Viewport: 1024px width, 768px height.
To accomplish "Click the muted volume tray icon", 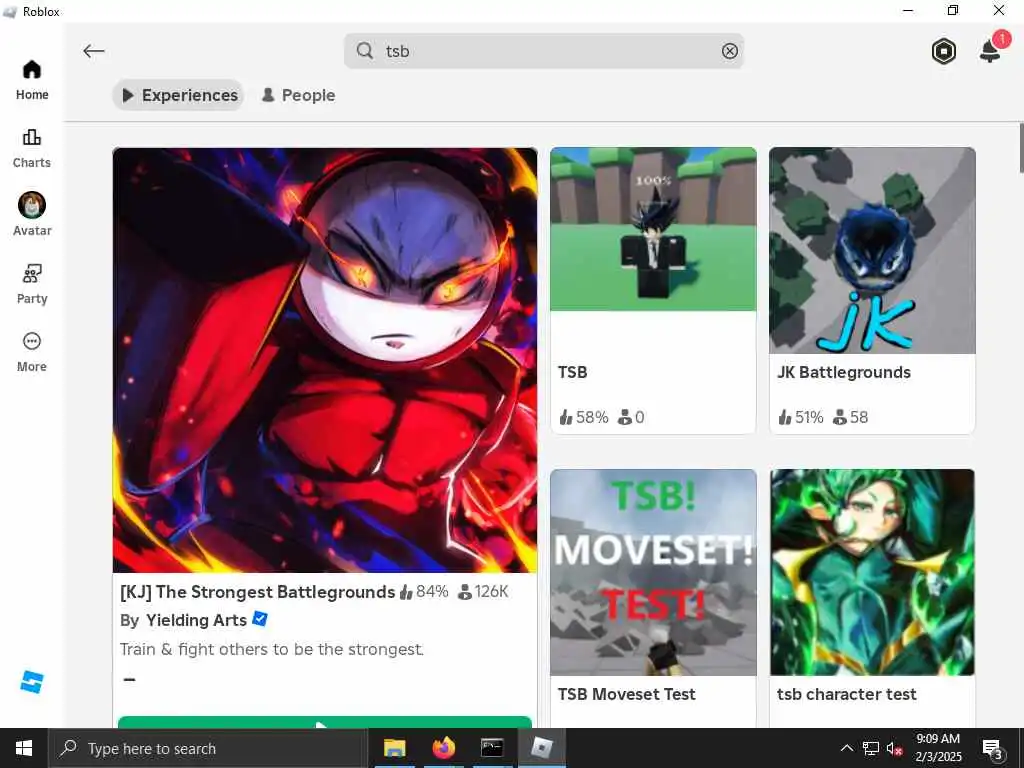I will coord(895,749).
